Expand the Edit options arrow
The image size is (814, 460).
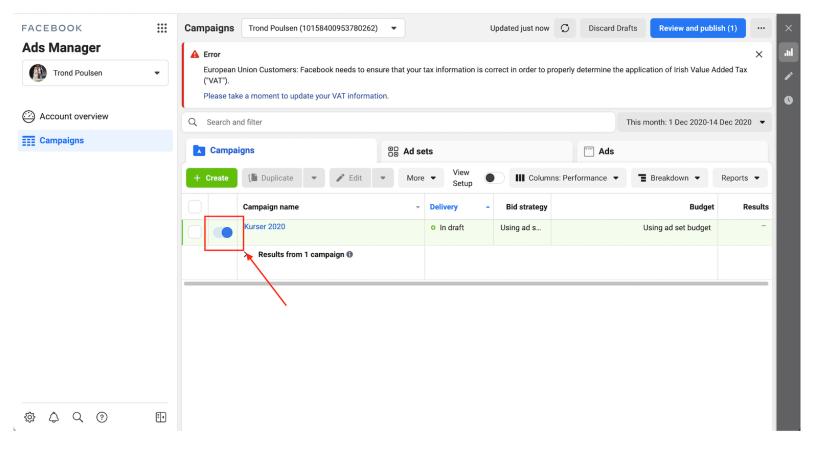point(383,178)
